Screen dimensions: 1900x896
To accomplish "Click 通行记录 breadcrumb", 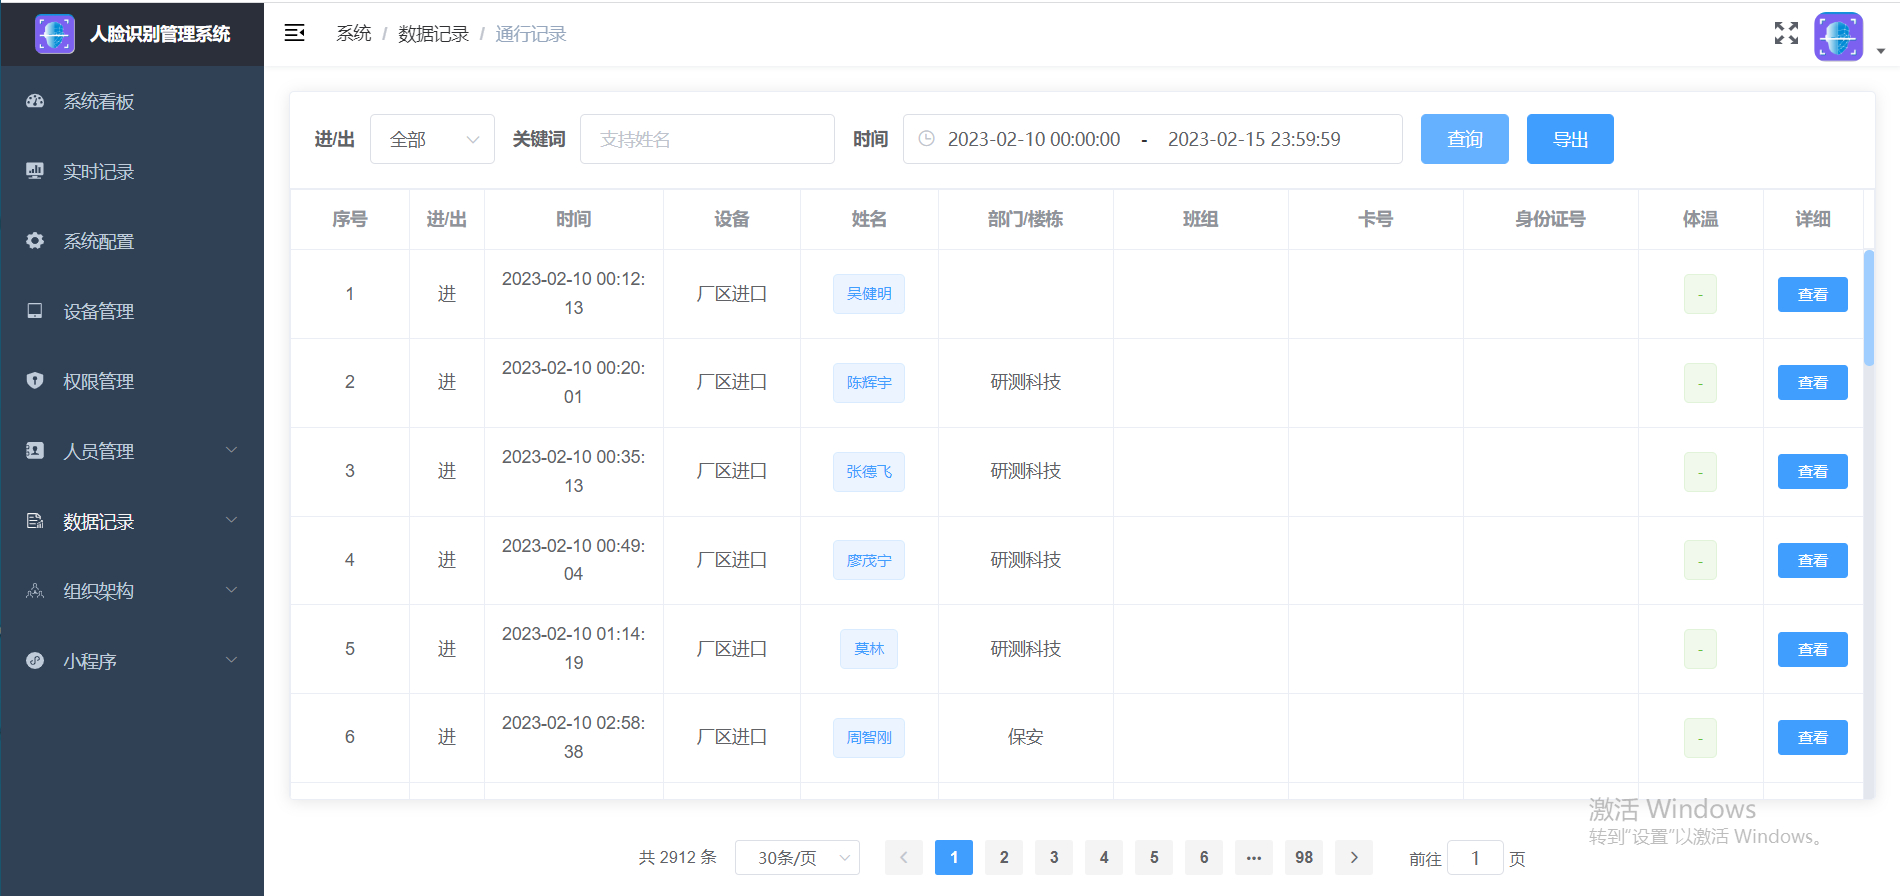I will coord(531,34).
